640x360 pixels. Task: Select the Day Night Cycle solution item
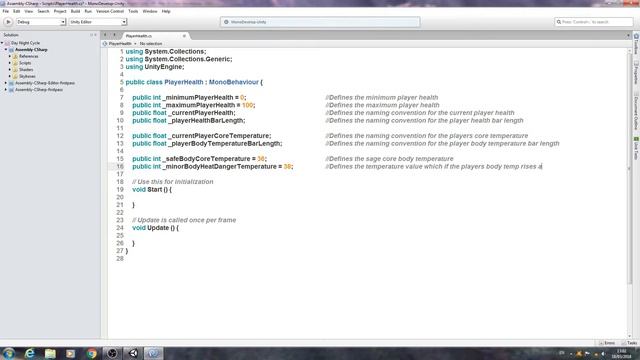click(25, 43)
